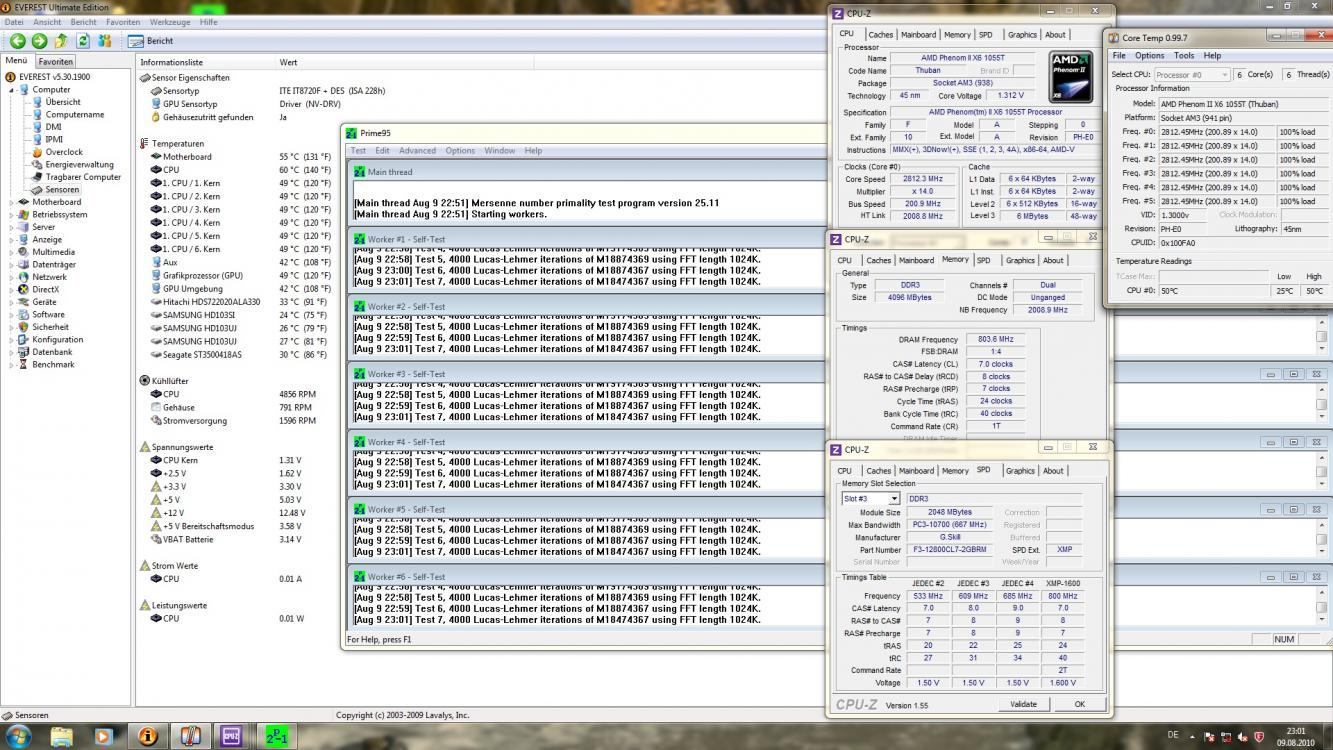Click the EVEREST up-level arrow icon

pyautogui.click(x=61, y=41)
